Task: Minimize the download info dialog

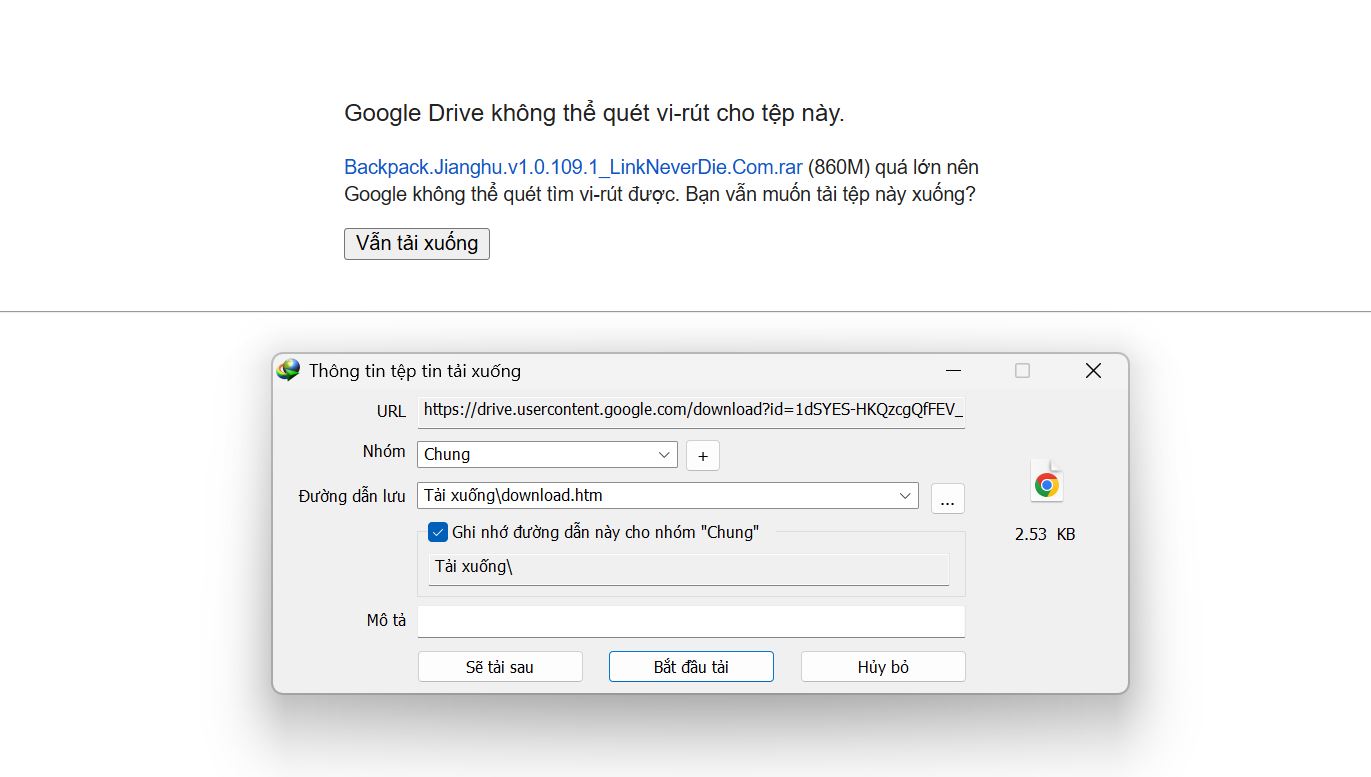Action: point(953,371)
